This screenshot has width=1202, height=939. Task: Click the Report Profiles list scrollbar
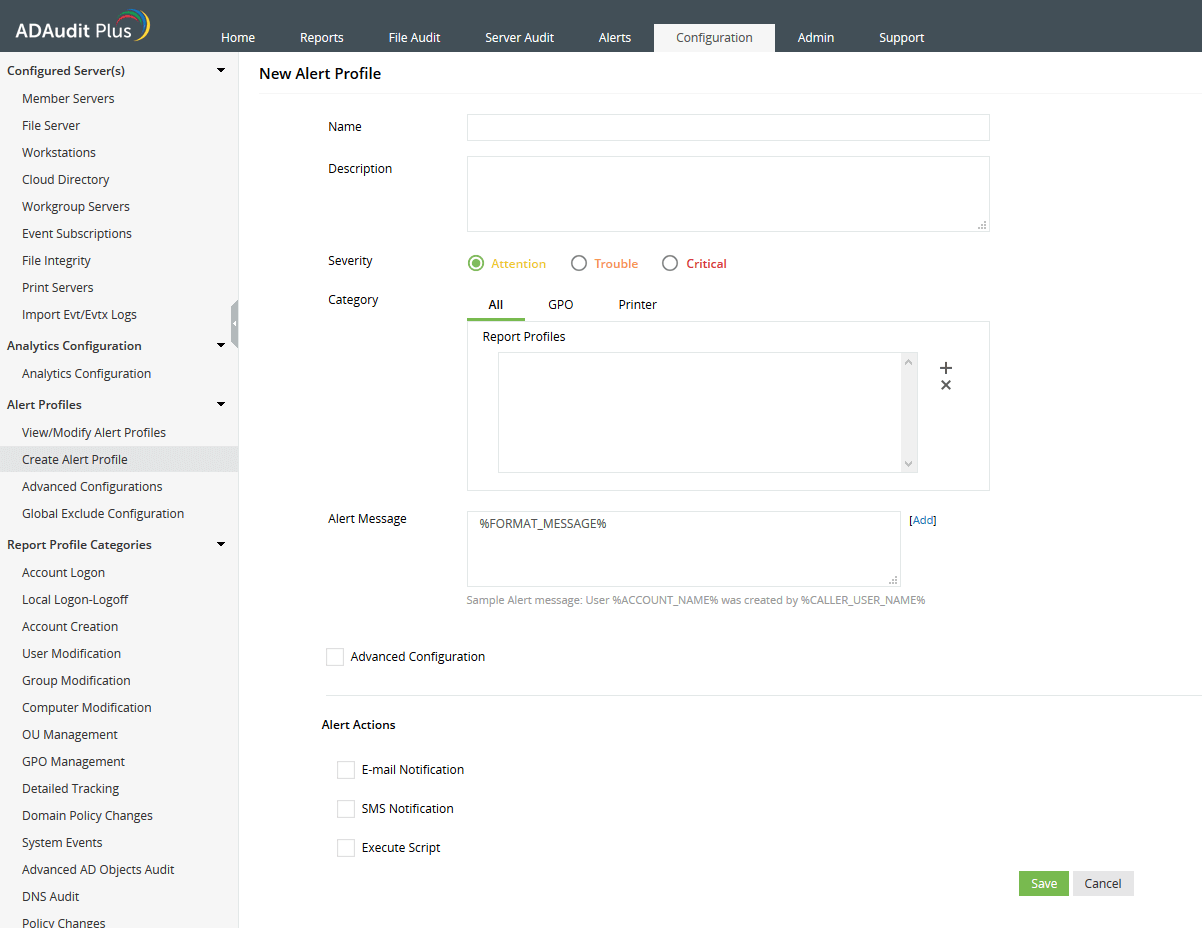click(x=908, y=412)
